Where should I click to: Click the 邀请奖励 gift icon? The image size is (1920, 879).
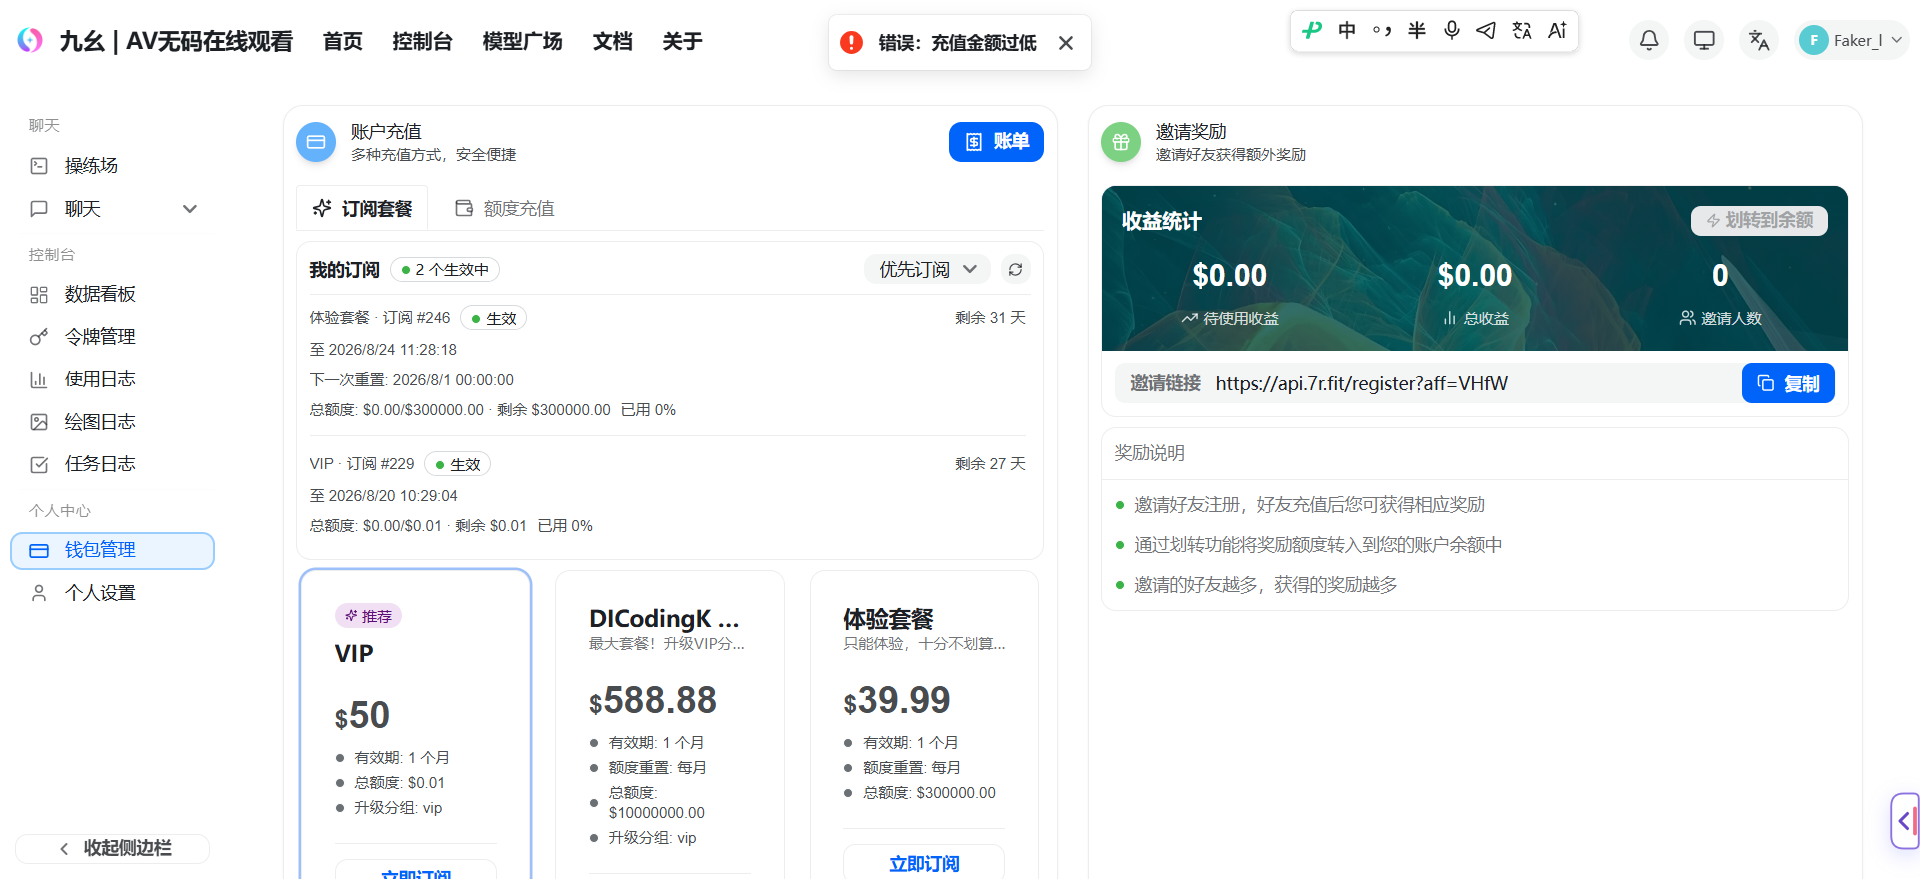(x=1121, y=142)
